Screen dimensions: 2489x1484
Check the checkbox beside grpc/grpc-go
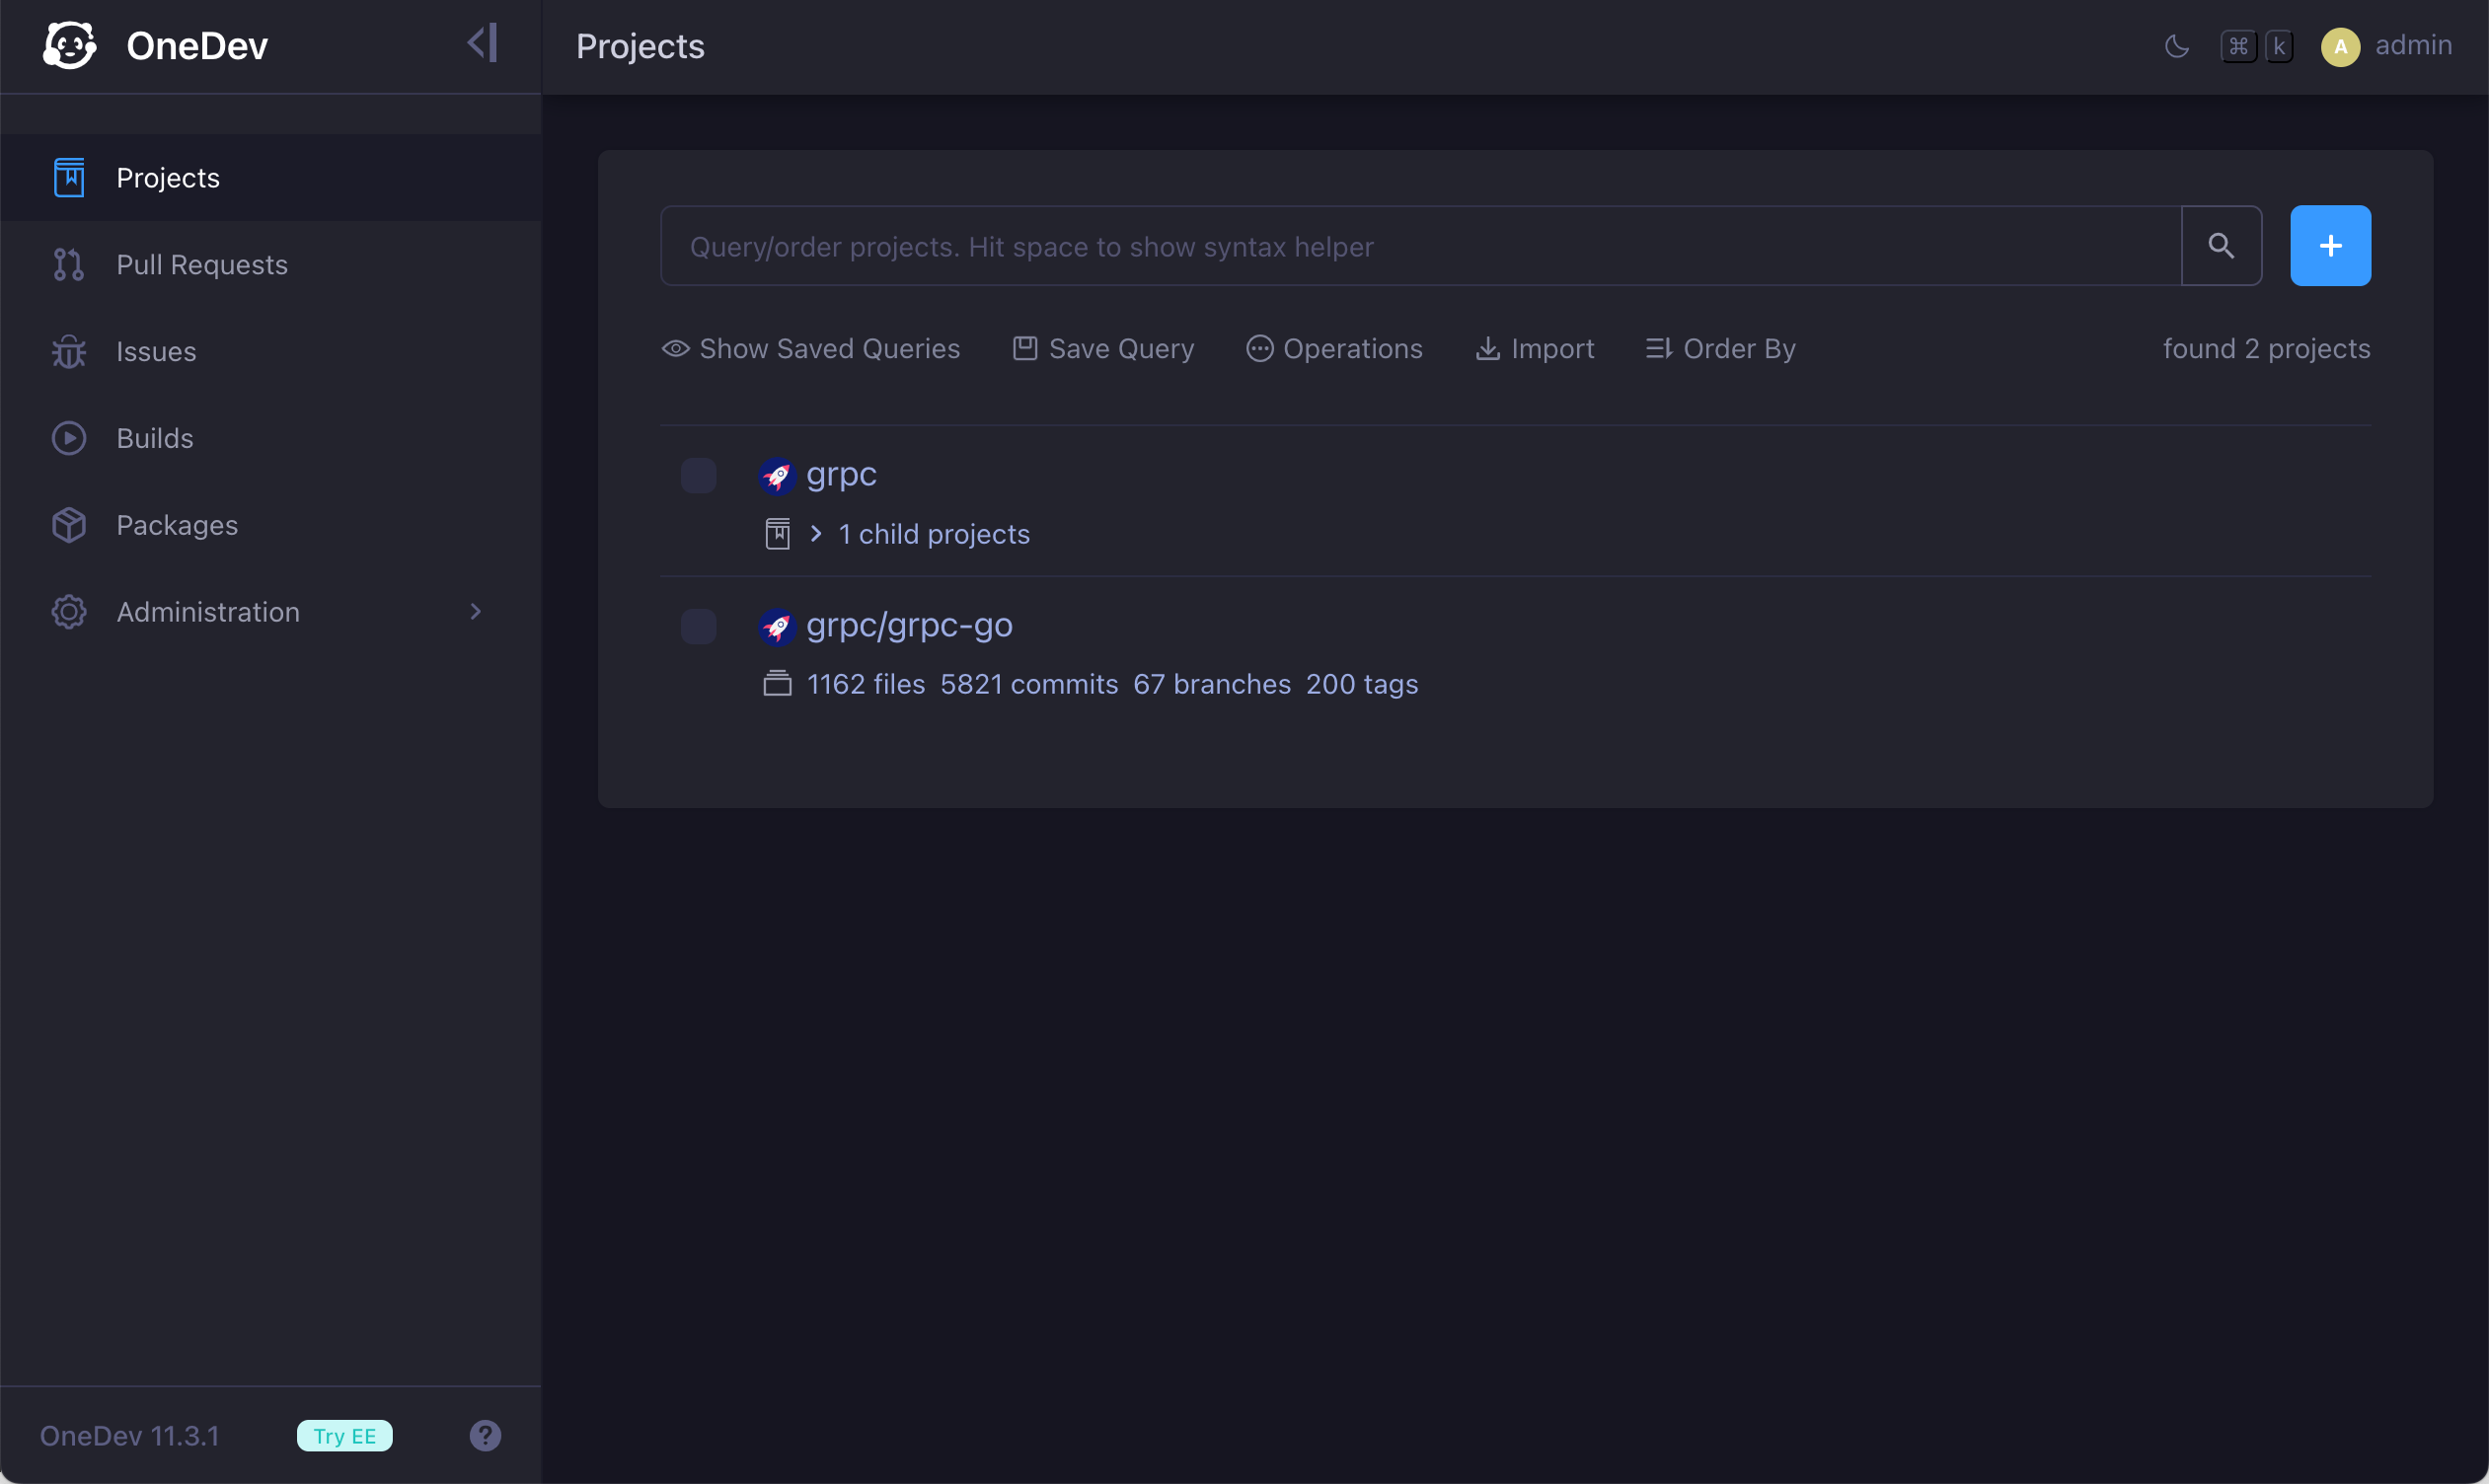(698, 626)
